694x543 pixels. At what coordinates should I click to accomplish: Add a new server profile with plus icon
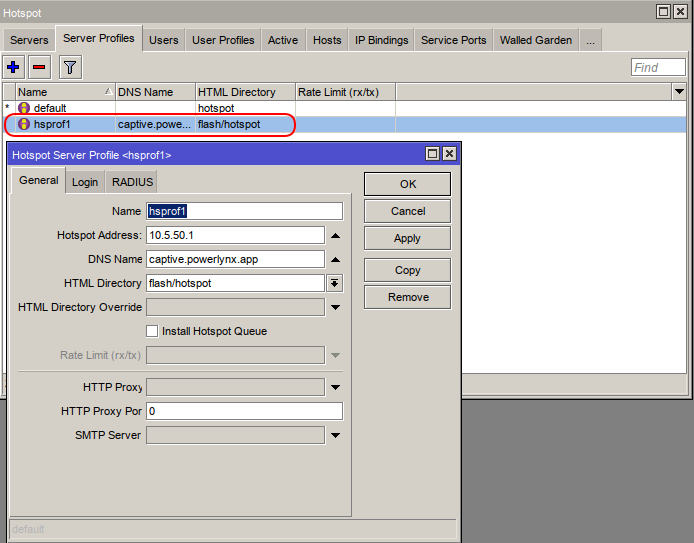13,67
